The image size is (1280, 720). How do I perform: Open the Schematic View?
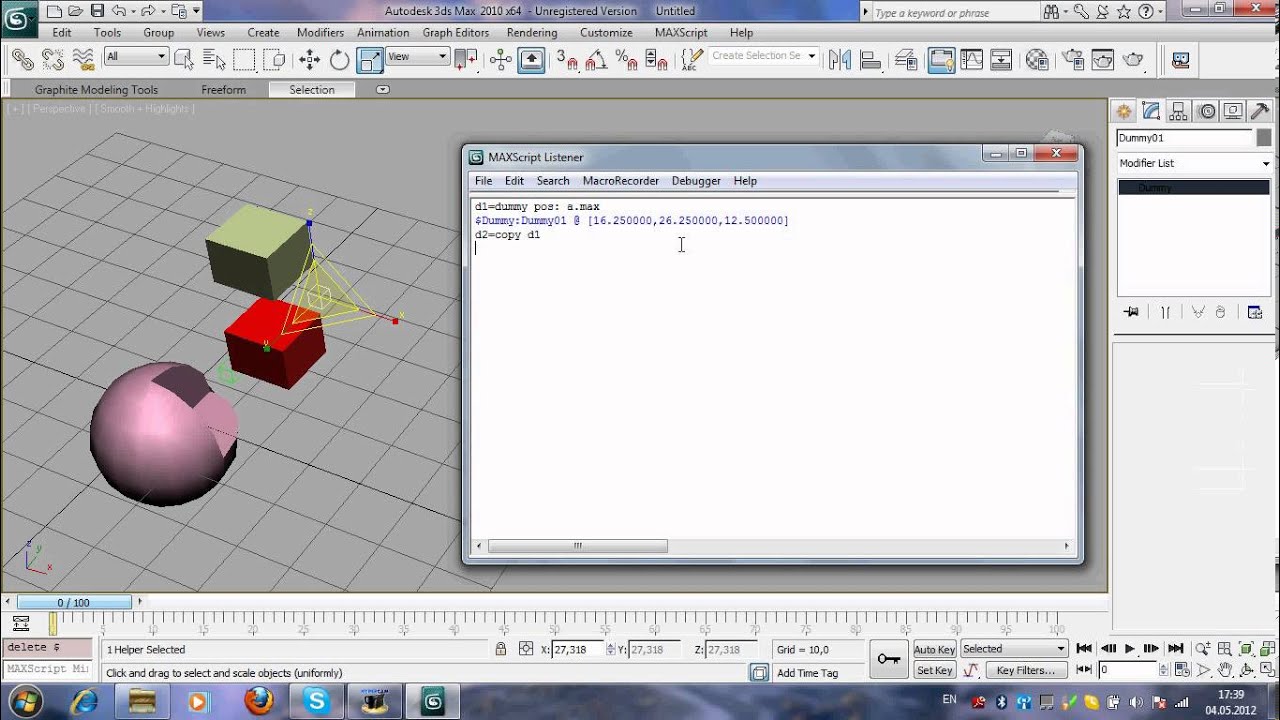[x=1001, y=60]
